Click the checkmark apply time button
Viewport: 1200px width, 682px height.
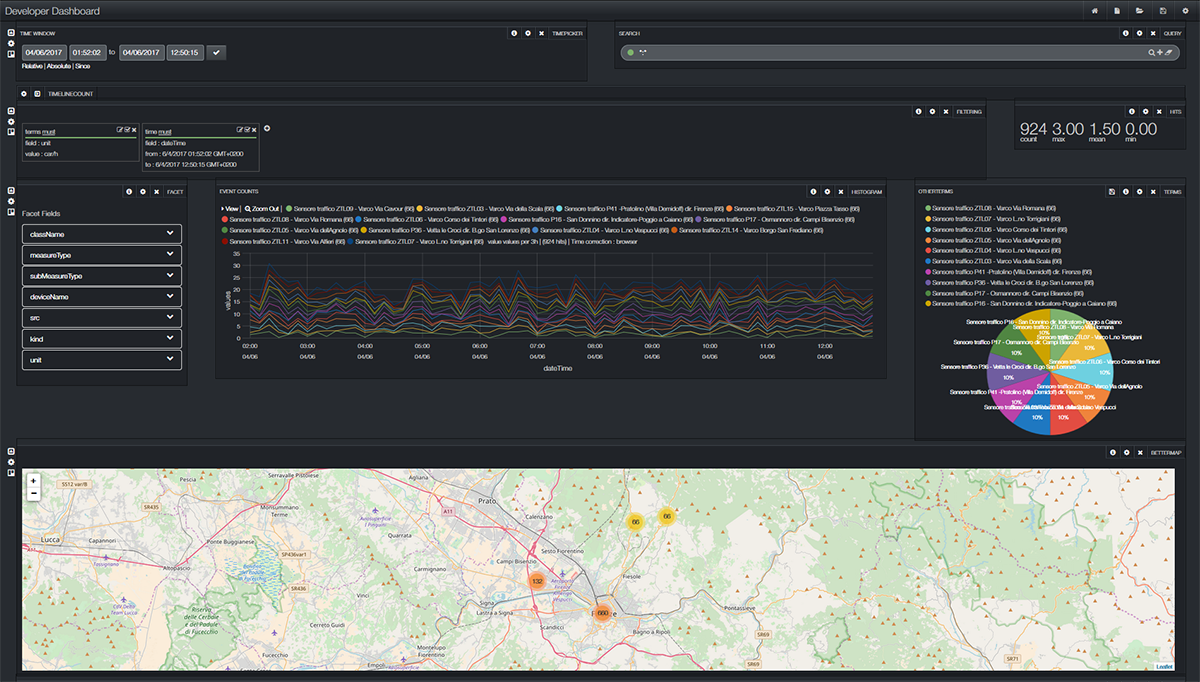point(217,52)
